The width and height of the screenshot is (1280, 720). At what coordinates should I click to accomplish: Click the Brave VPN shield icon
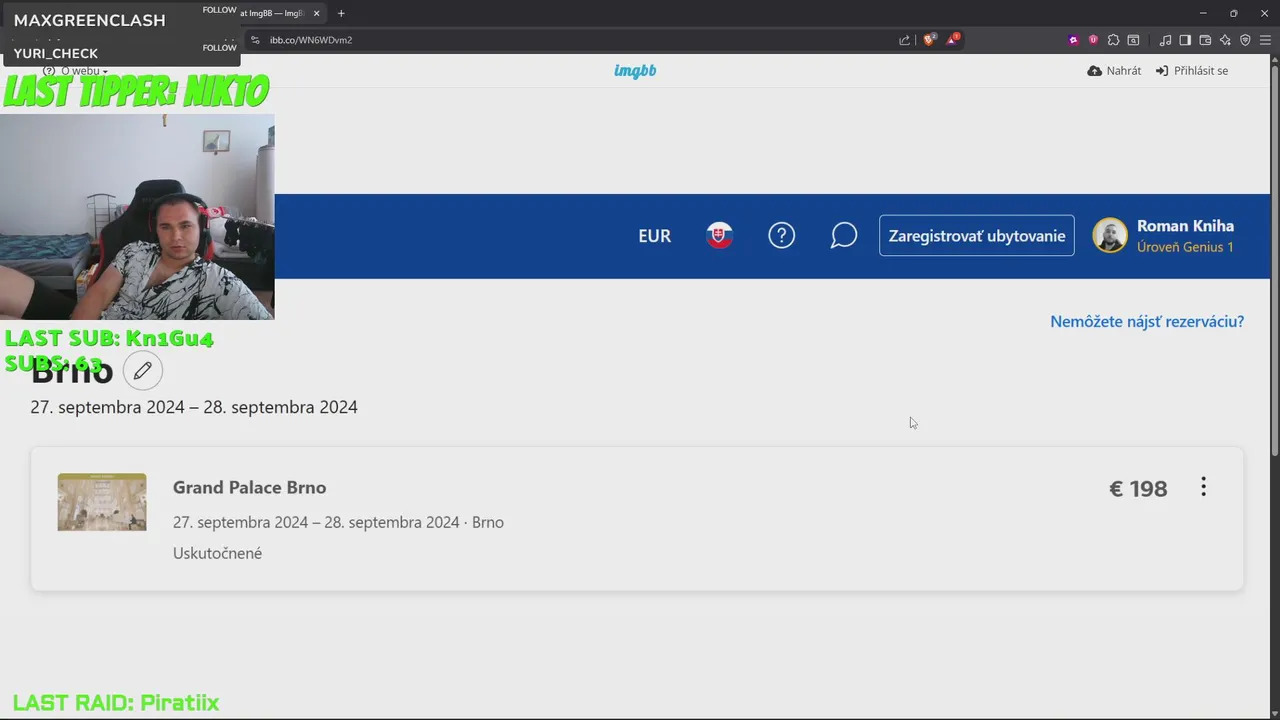(1245, 40)
